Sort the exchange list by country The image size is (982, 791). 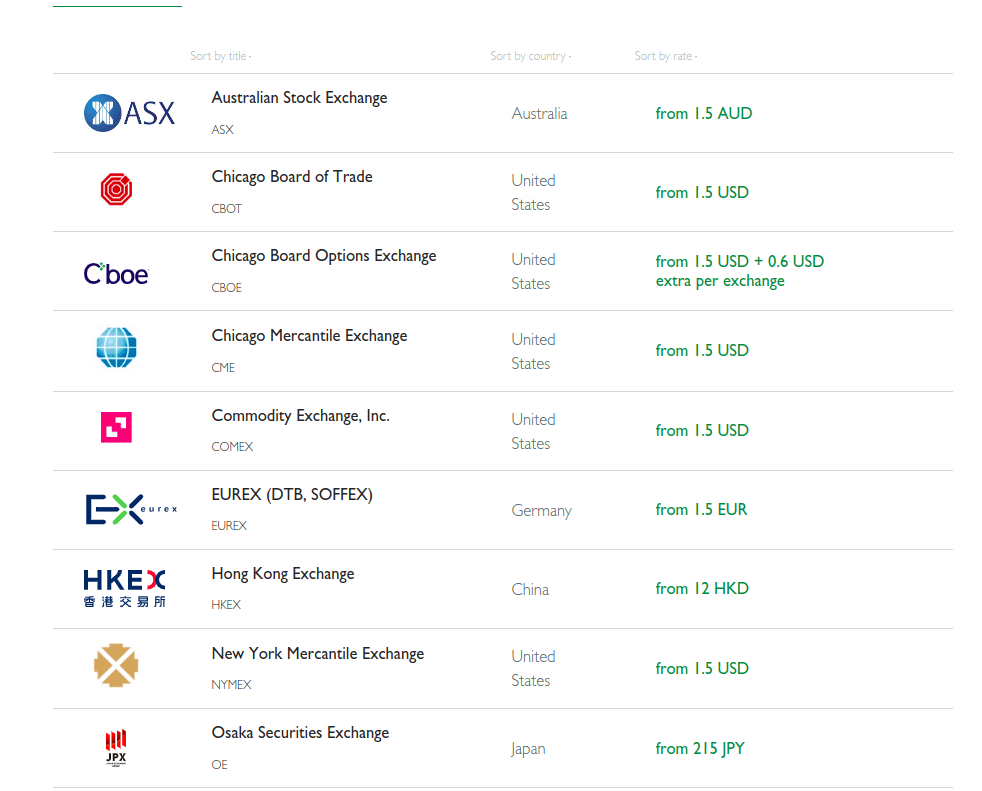[x=529, y=56]
